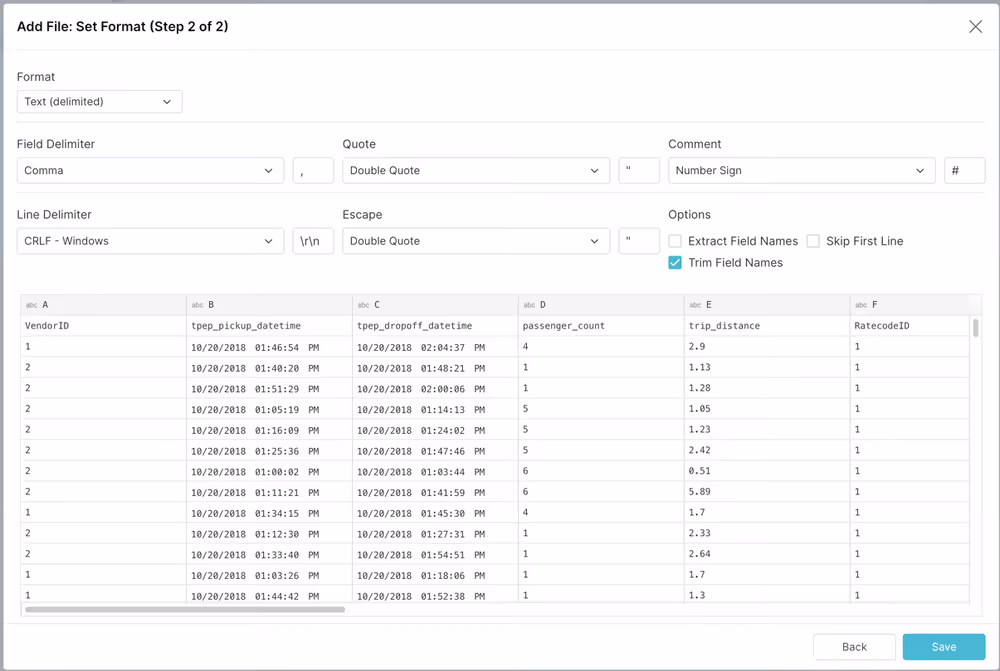
Task: Click dropoff time 10/20/2018 01:18:06 PM
Action: 421,576
